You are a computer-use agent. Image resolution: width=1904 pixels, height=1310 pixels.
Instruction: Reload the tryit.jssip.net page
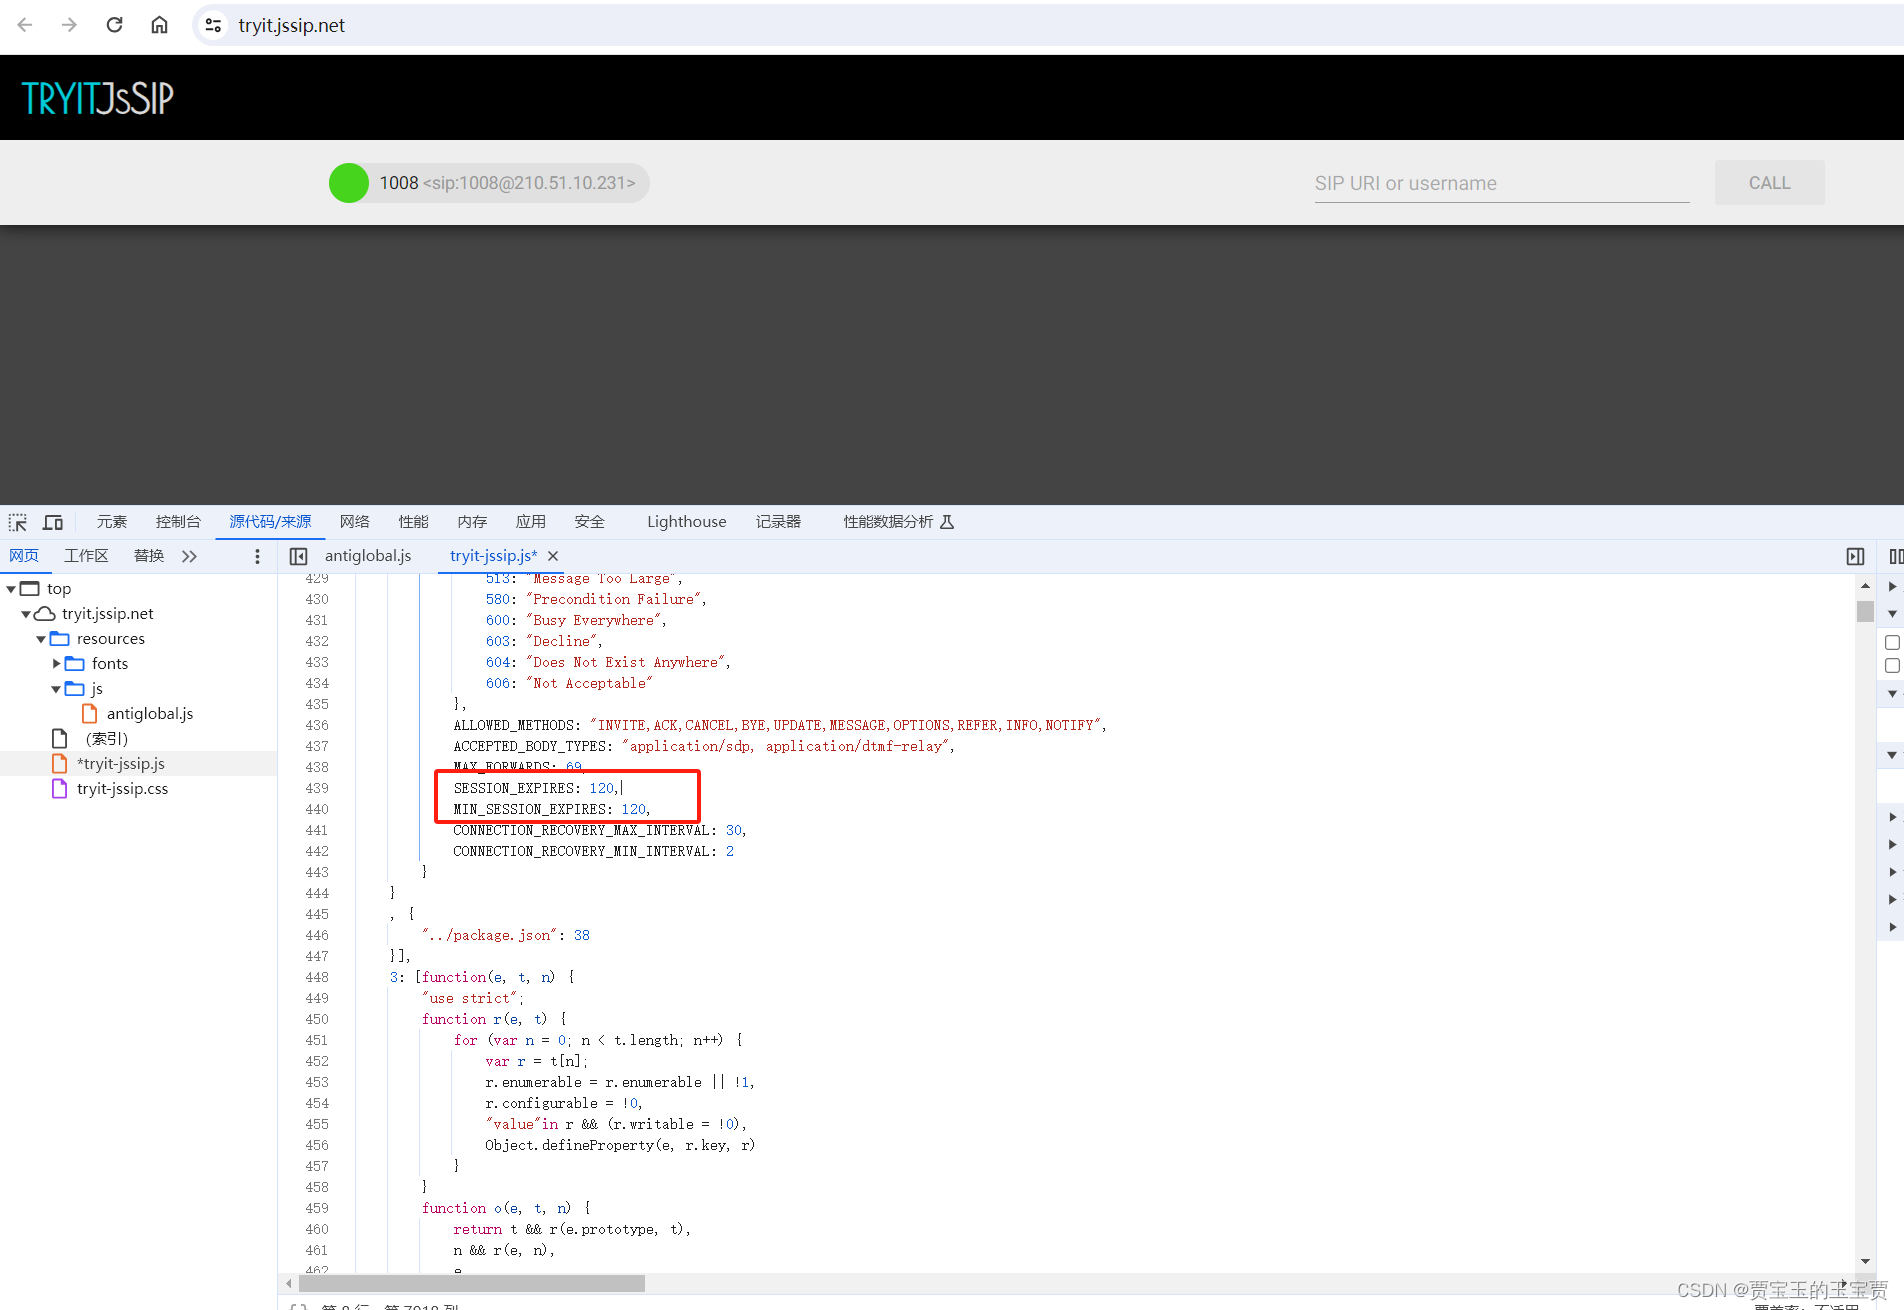click(x=114, y=25)
